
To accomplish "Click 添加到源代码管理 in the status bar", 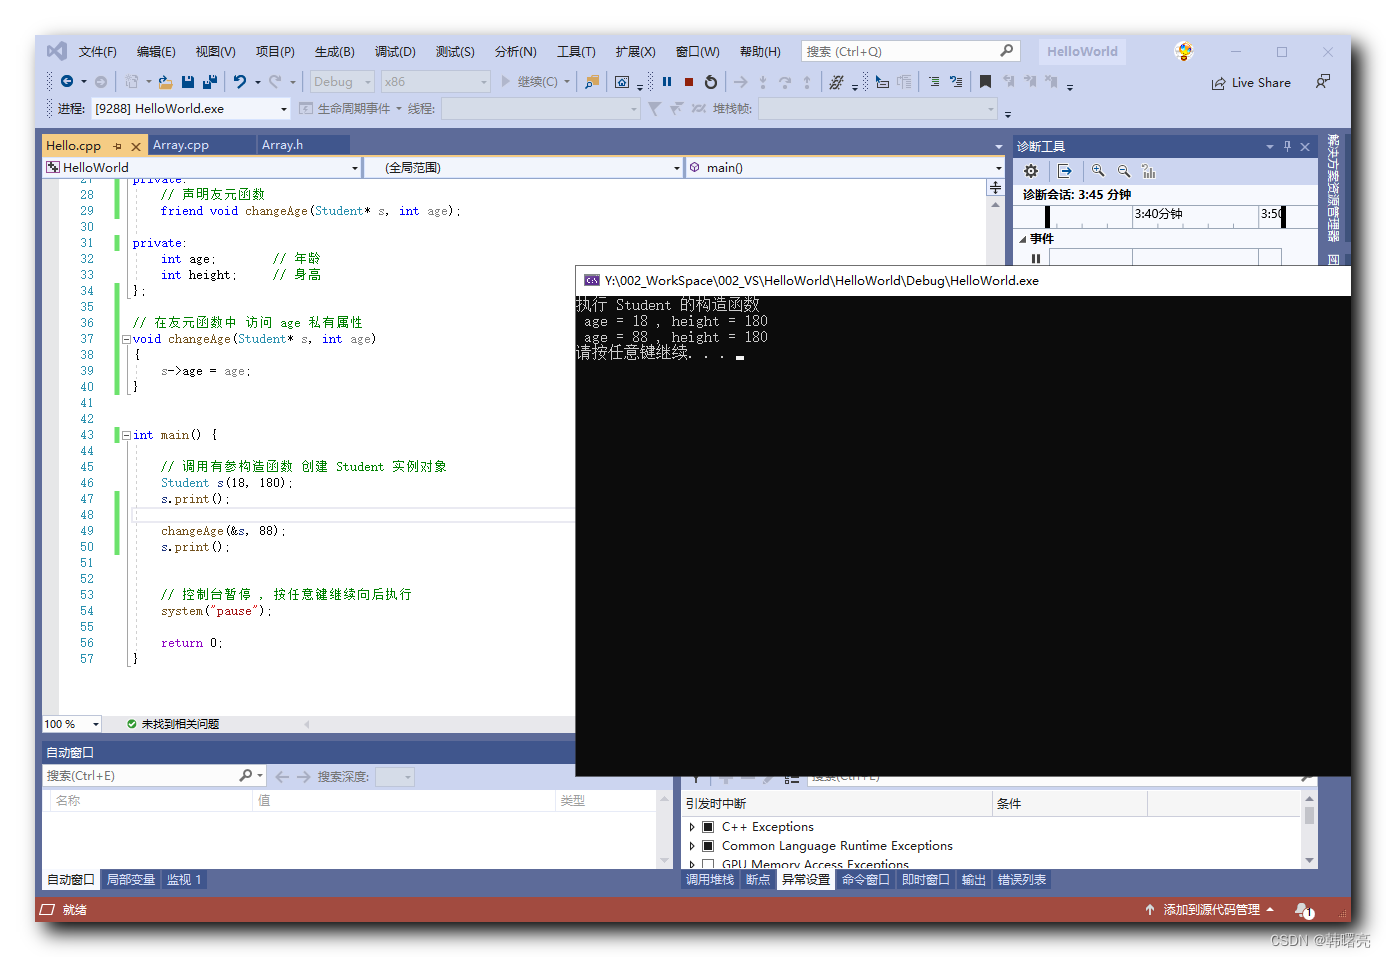I will click(1210, 910).
